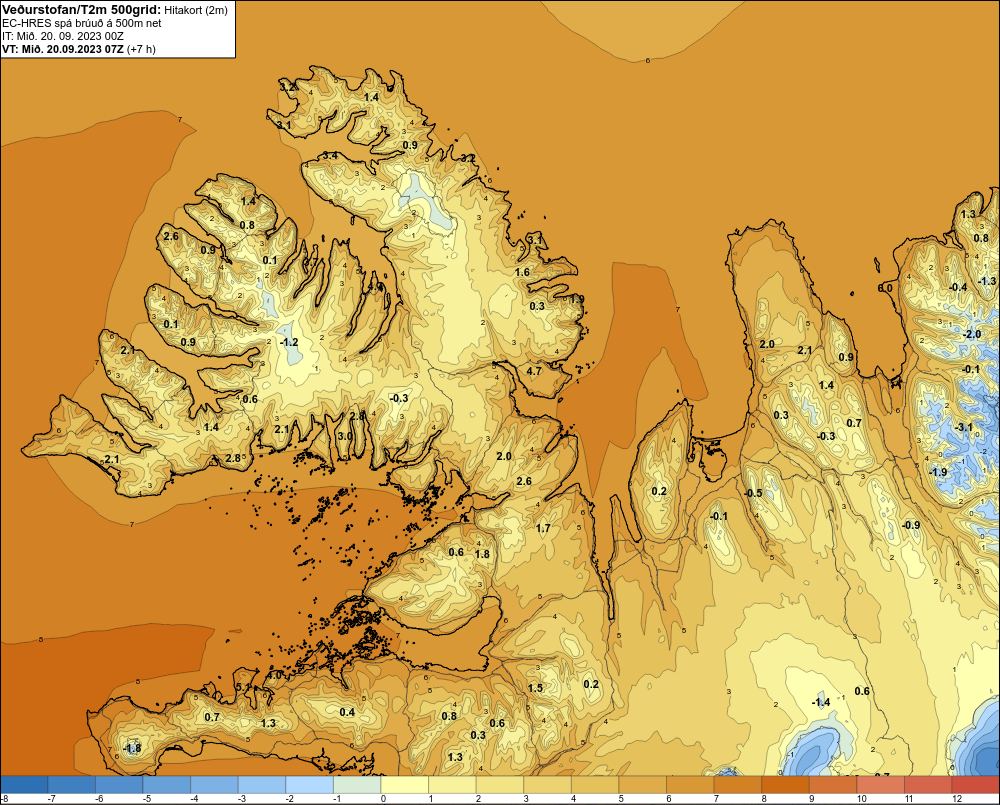Click the 1.5 temperature value
This screenshot has height=805, width=1000.
coord(535,688)
